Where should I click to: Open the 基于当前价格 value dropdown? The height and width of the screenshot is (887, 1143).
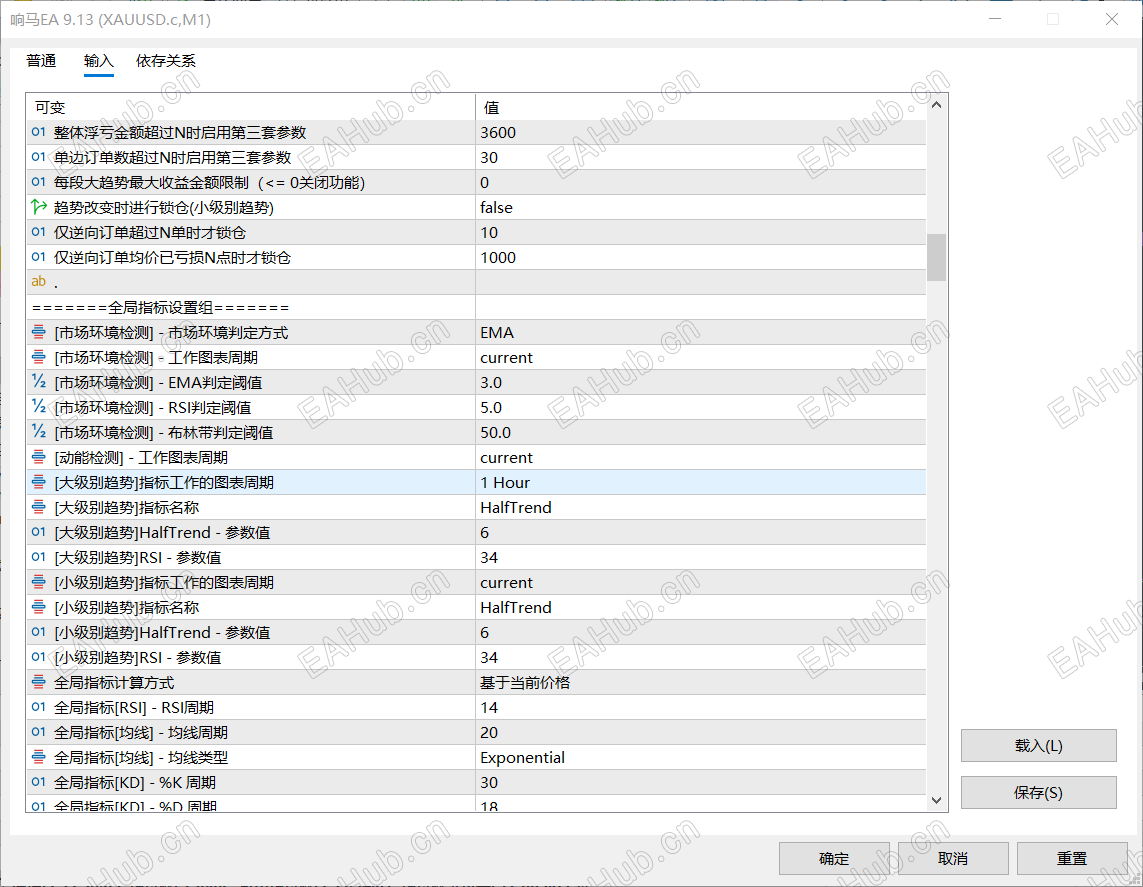[x=701, y=682]
